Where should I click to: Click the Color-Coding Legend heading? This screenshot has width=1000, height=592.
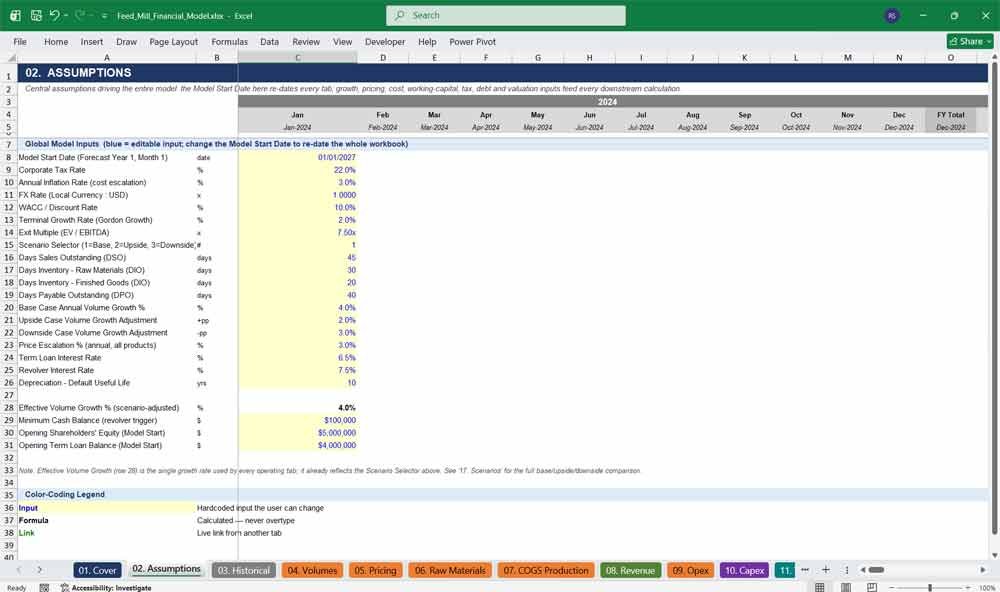click(x=64, y=494)
